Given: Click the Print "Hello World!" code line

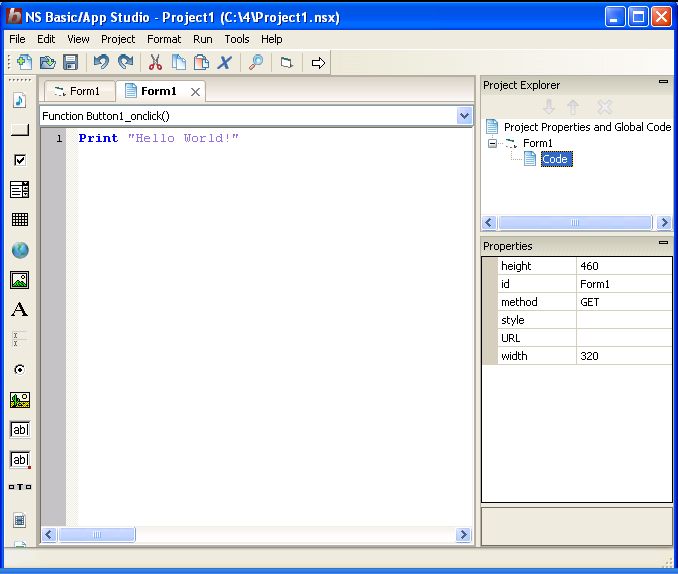Looking at the screenshot, I should point(158,138).
